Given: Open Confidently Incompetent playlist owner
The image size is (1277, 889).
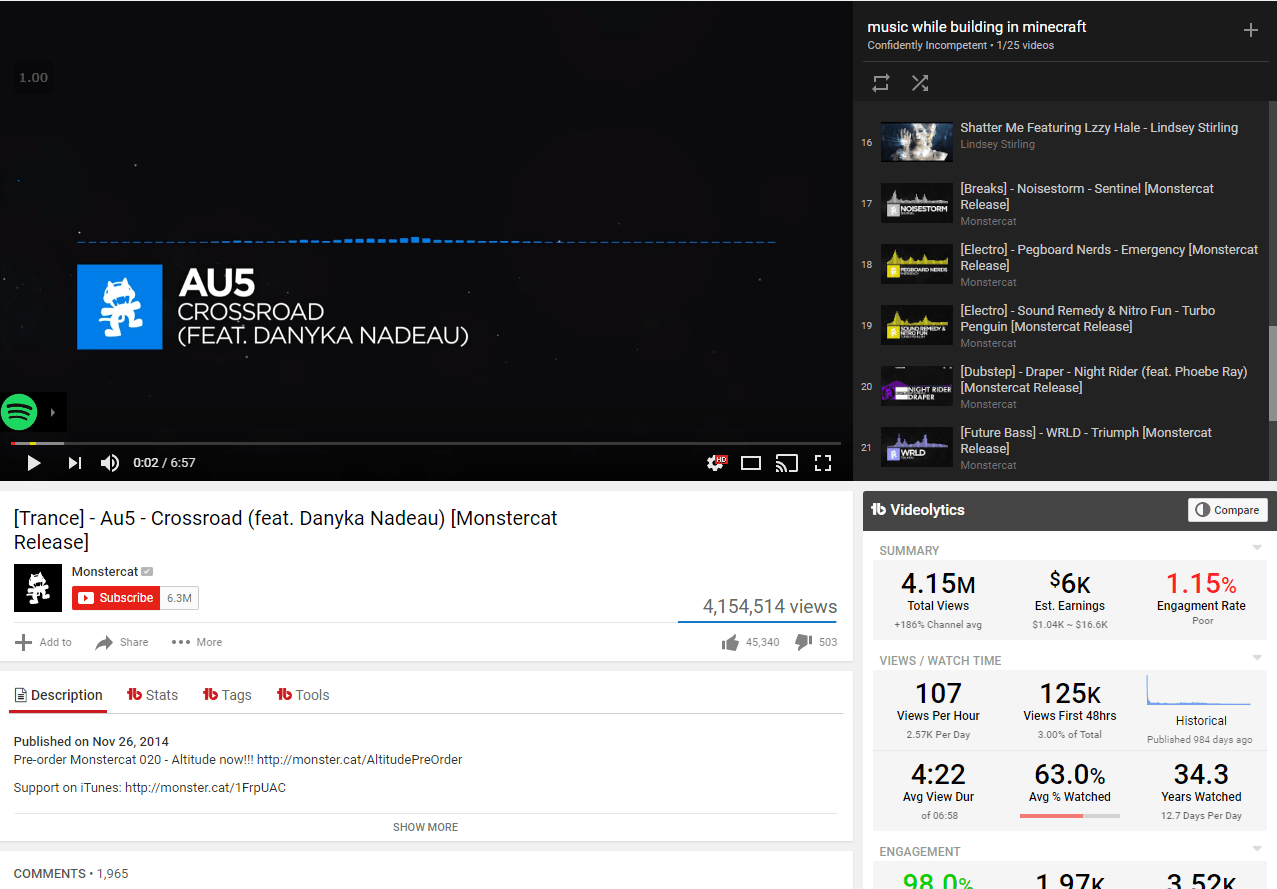Looking at the screenshot, I should [x=928, y=45].
